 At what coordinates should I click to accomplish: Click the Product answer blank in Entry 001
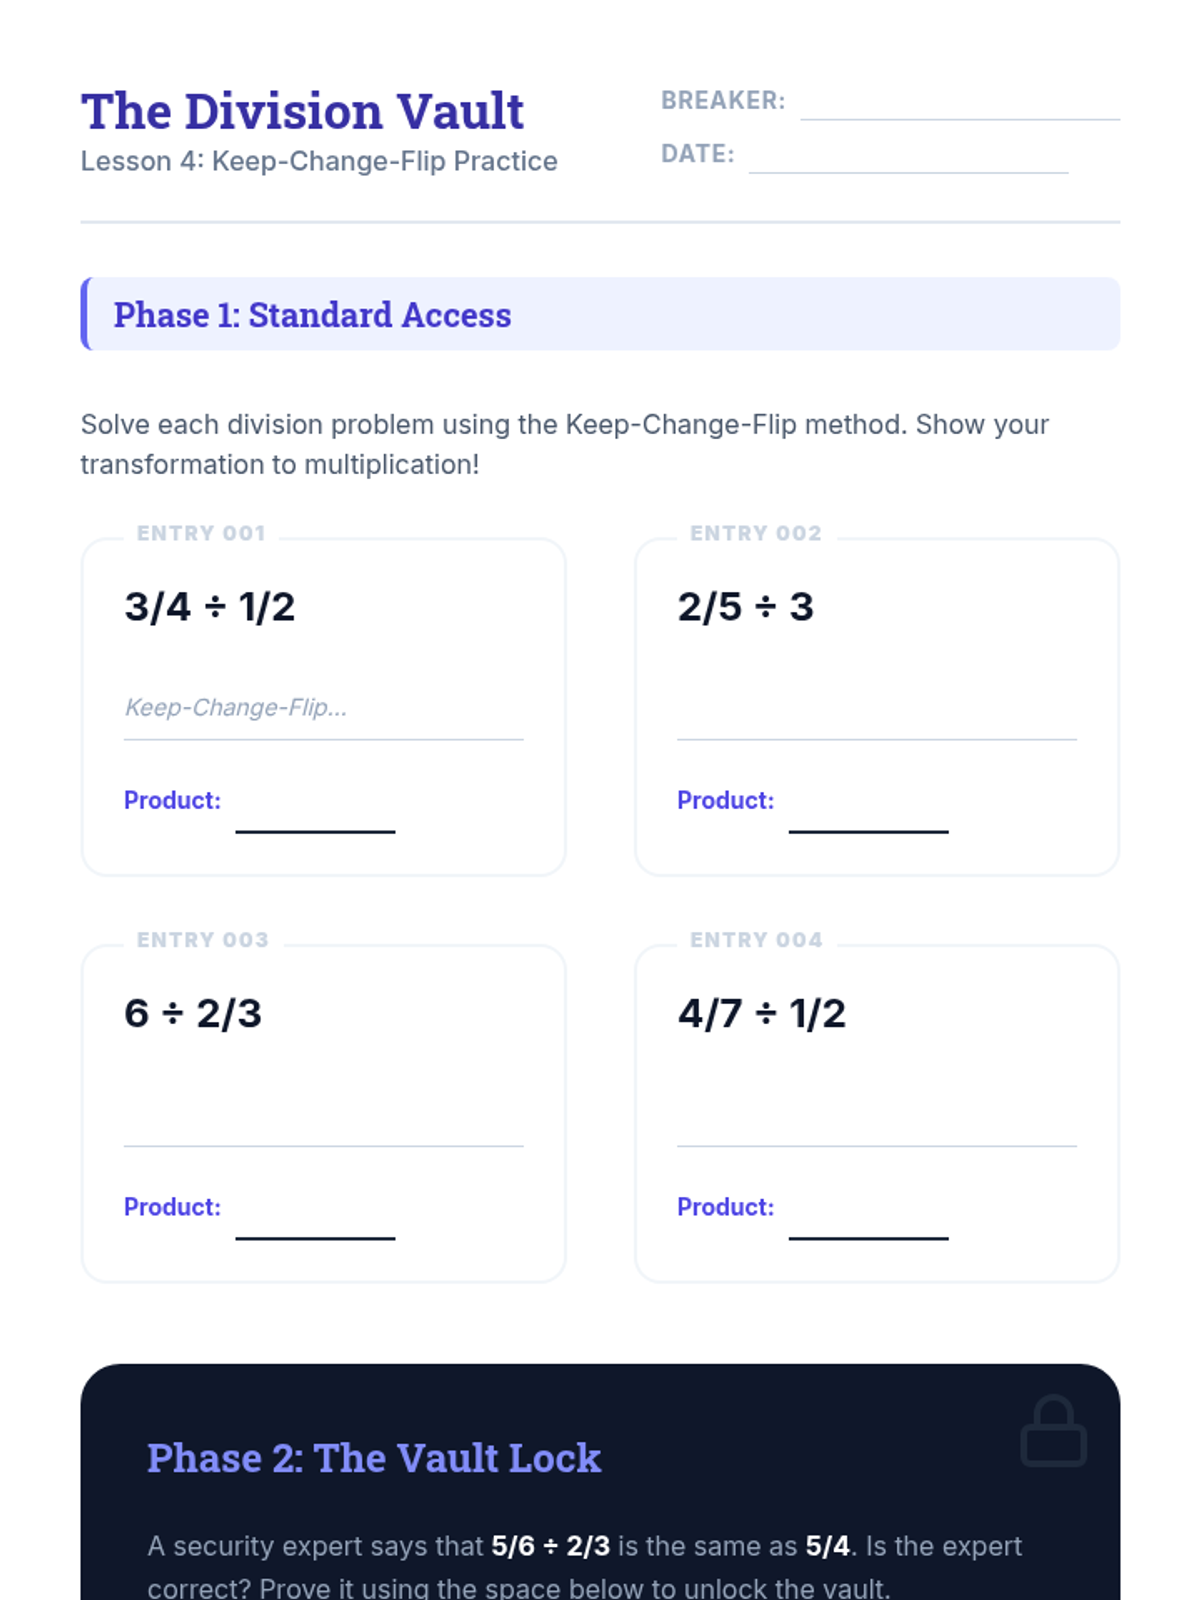click(315, 812)
